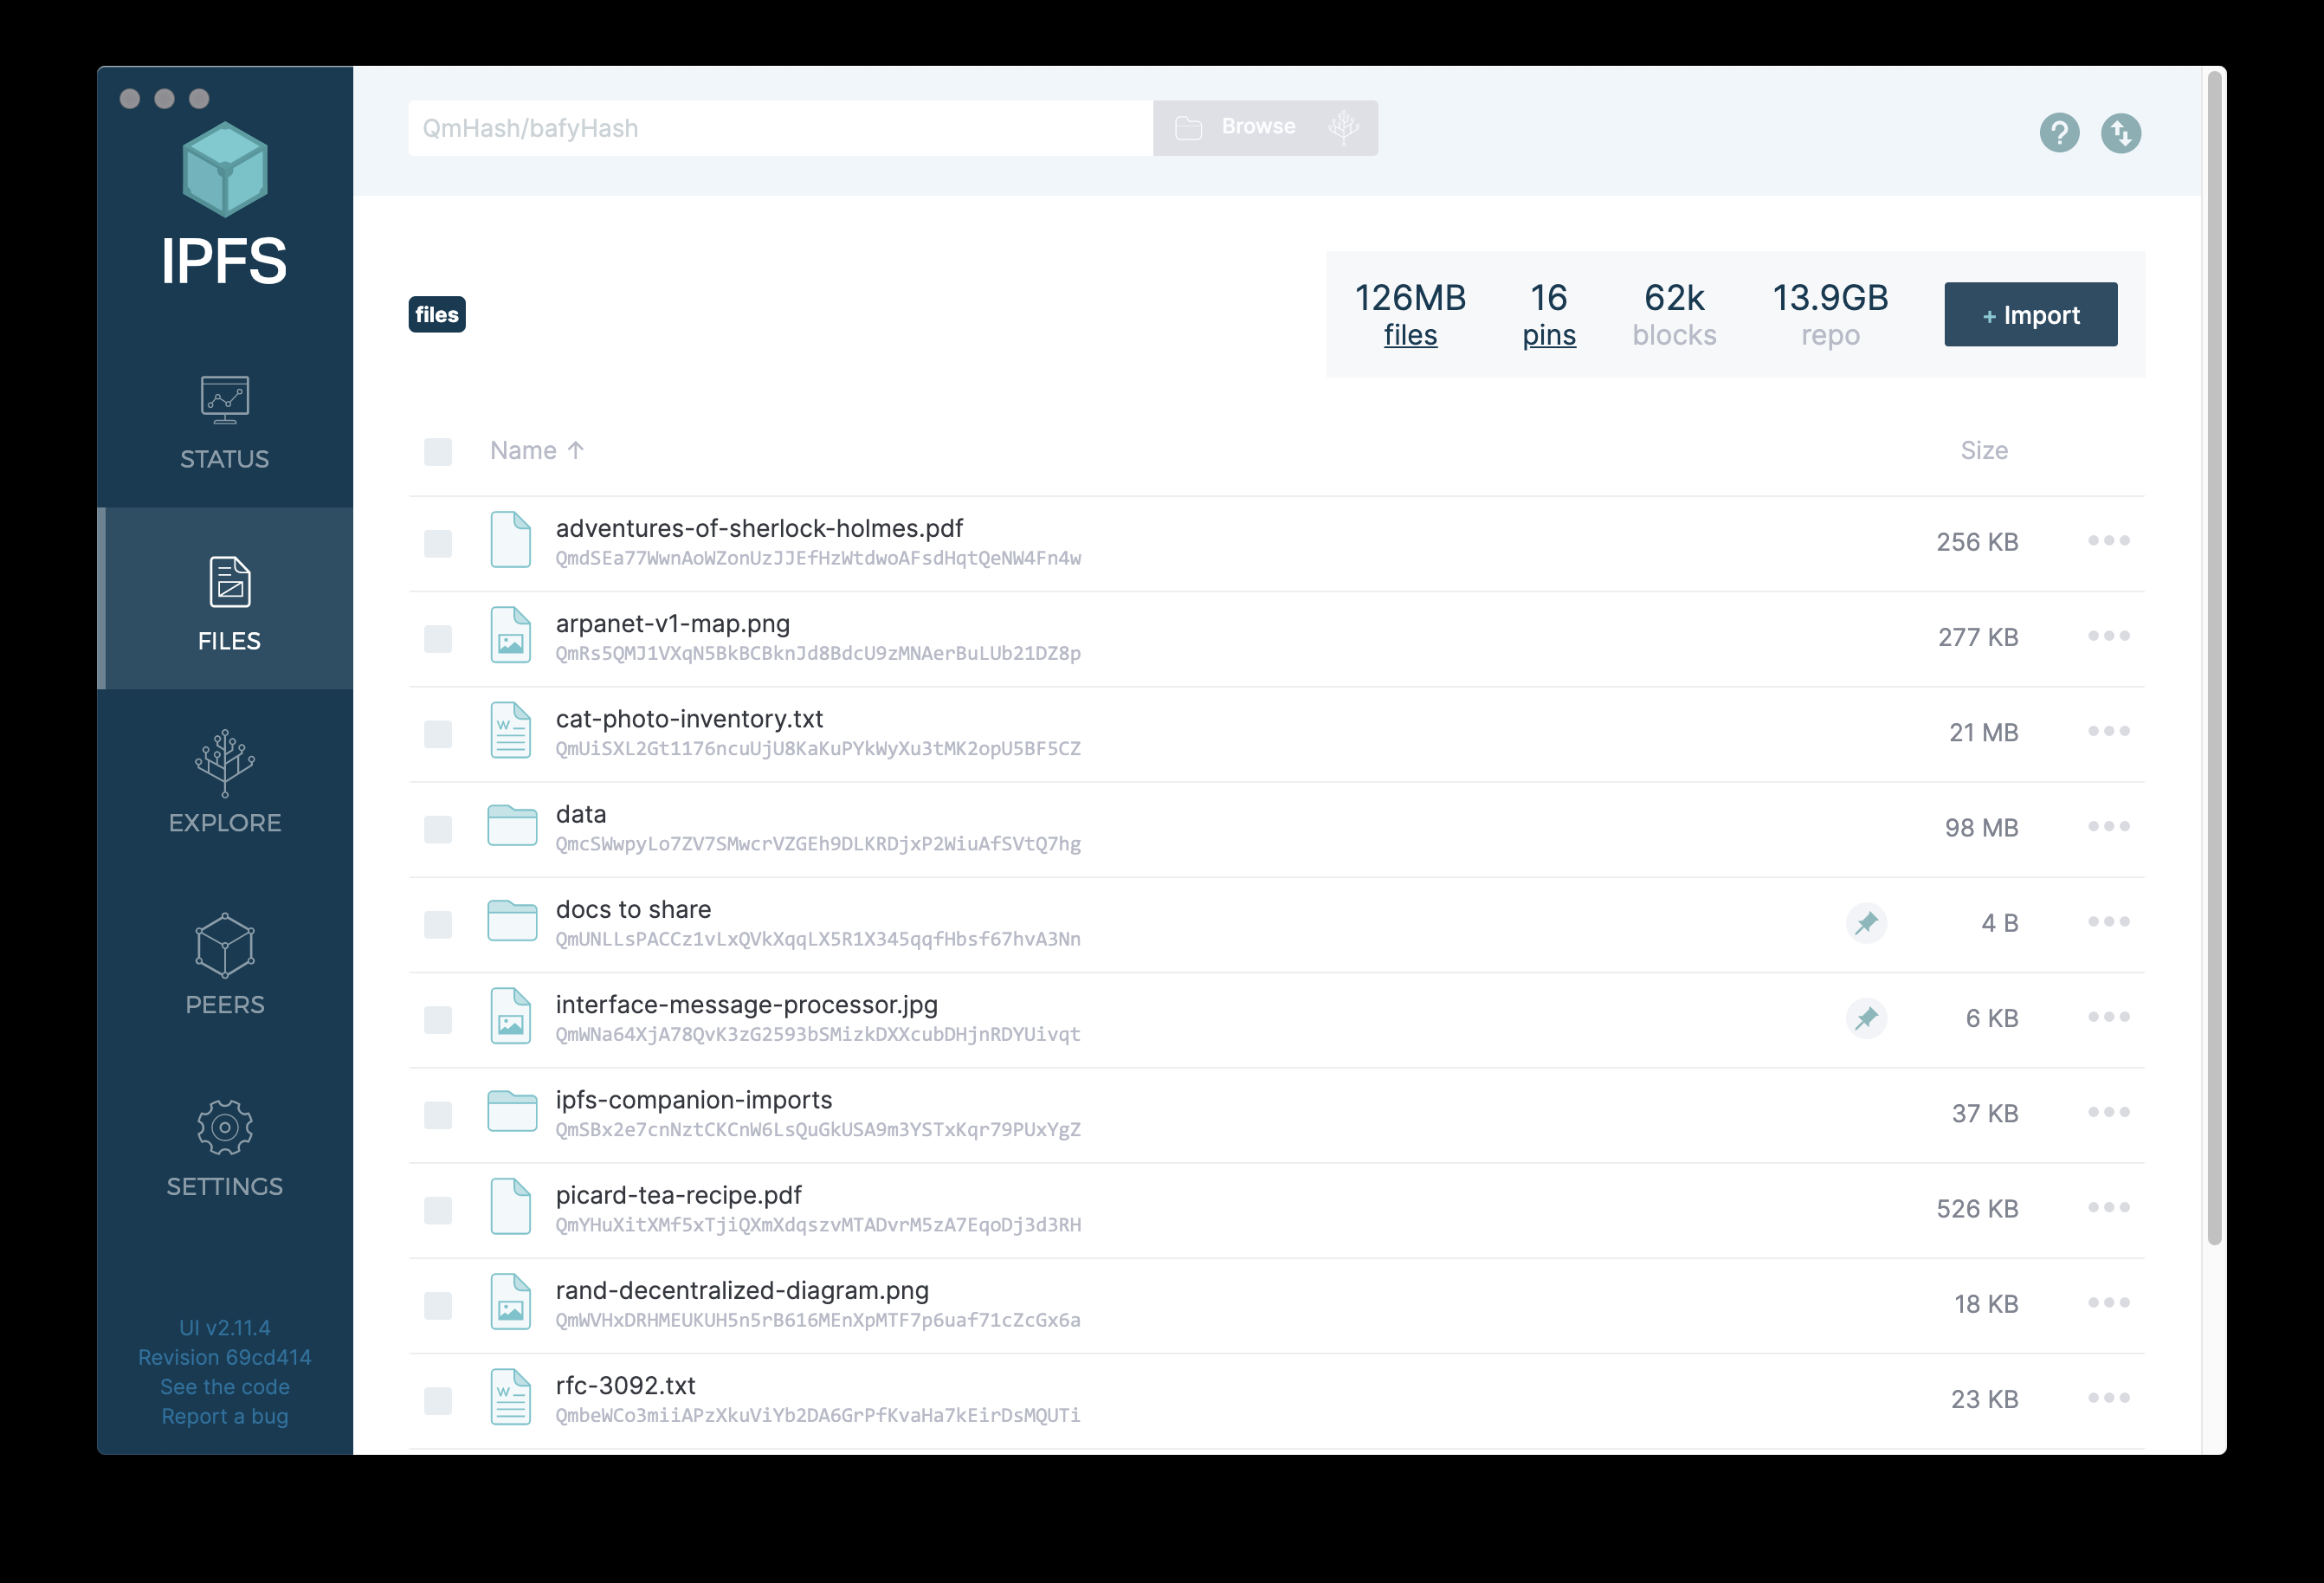Click the cat-photo-inventory.txt document icon
This screenshot has width=2324, height=1583.
(x=510, y=730)
